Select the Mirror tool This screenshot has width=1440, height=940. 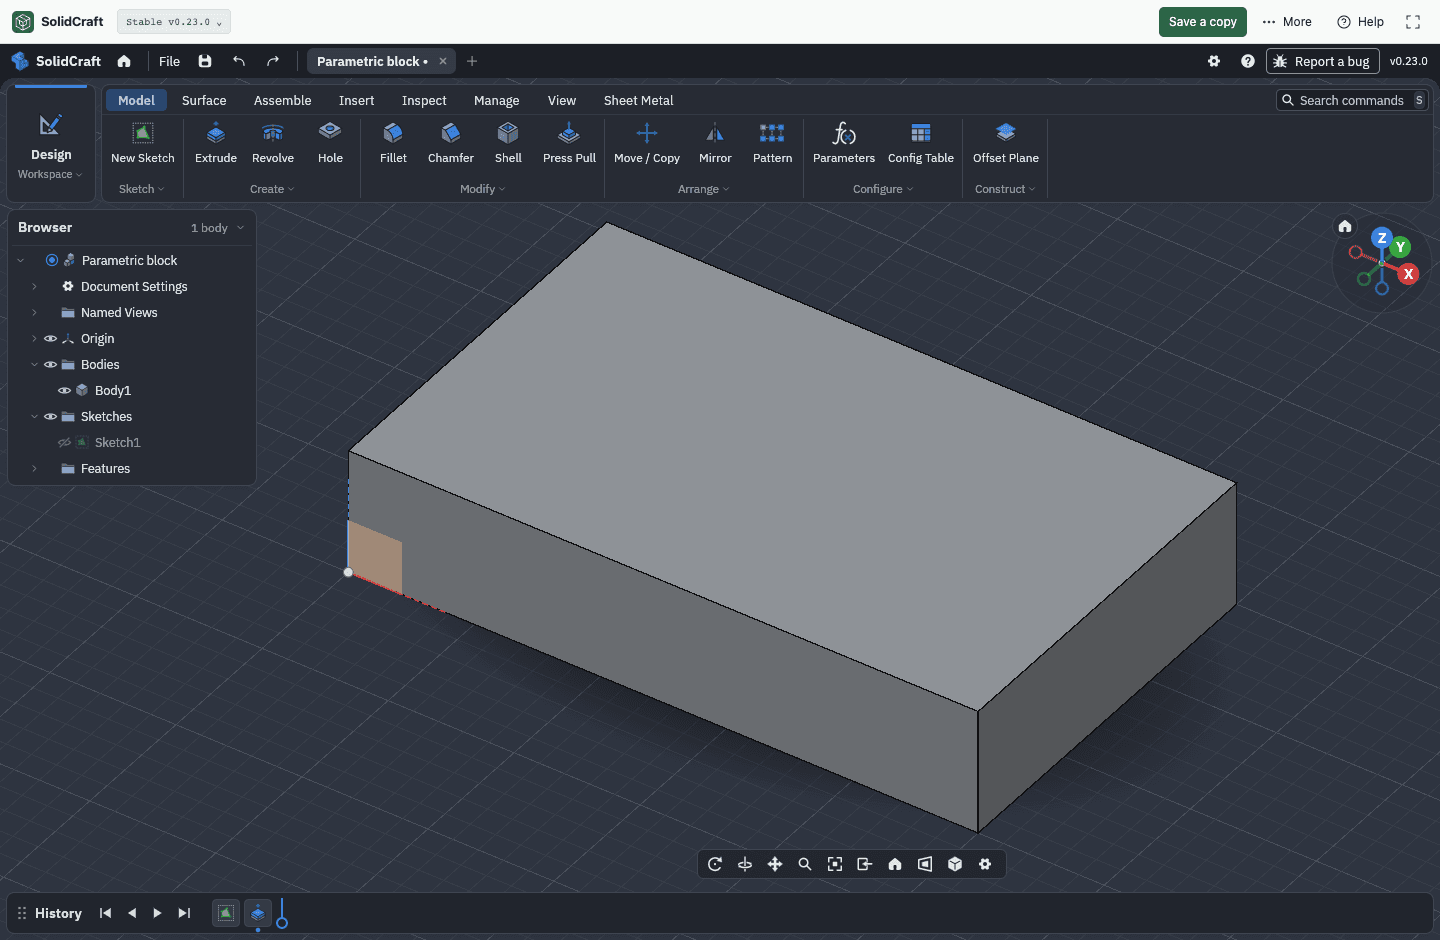715,143
